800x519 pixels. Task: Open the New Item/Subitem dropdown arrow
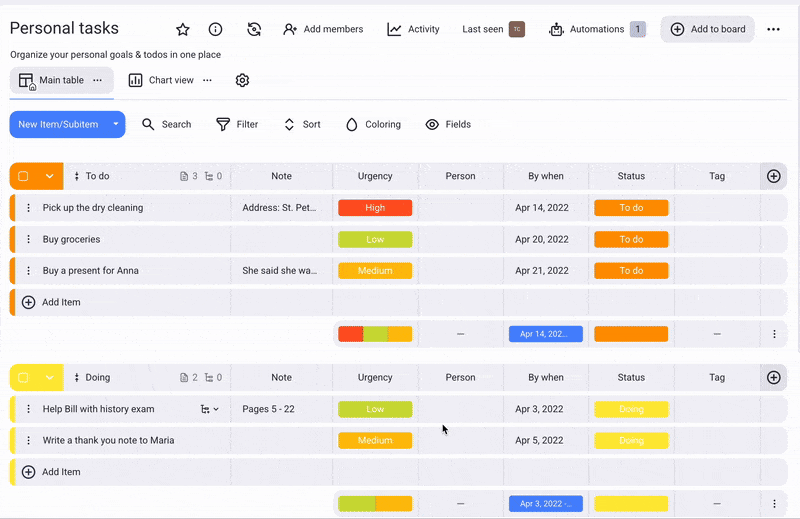tap(116, 125)
